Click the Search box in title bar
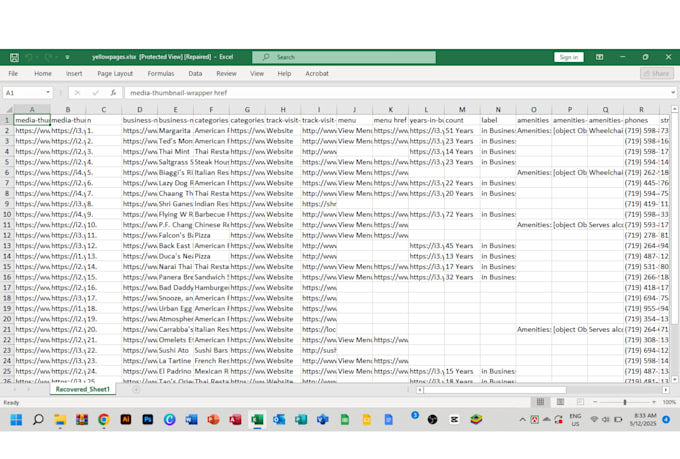Image resolution: width=680 pixels, height=459 pixels. pos(344,57)
